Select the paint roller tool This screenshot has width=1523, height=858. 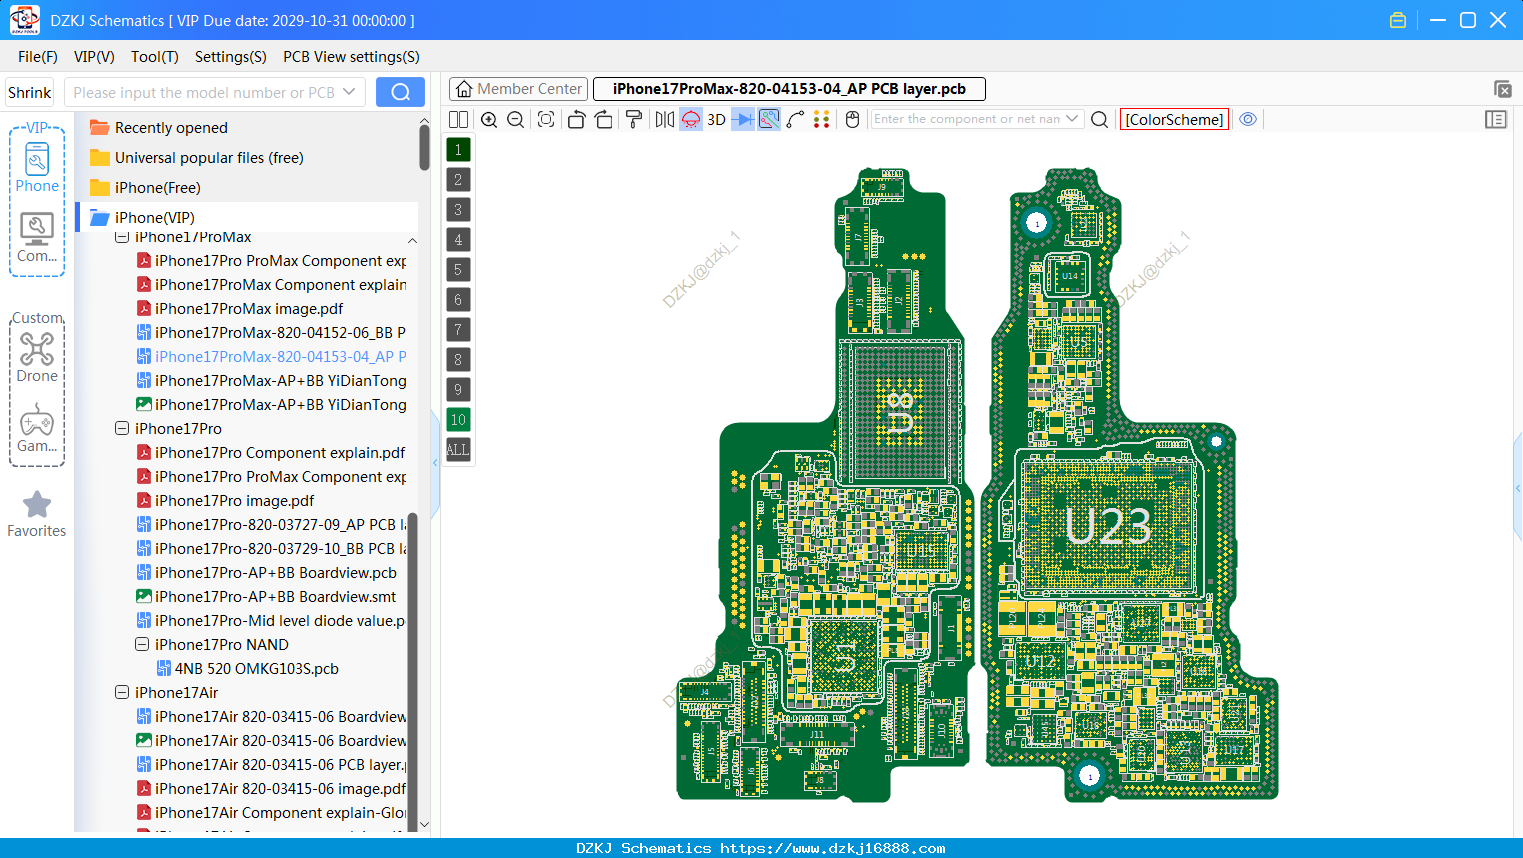[x=634, y=119]
